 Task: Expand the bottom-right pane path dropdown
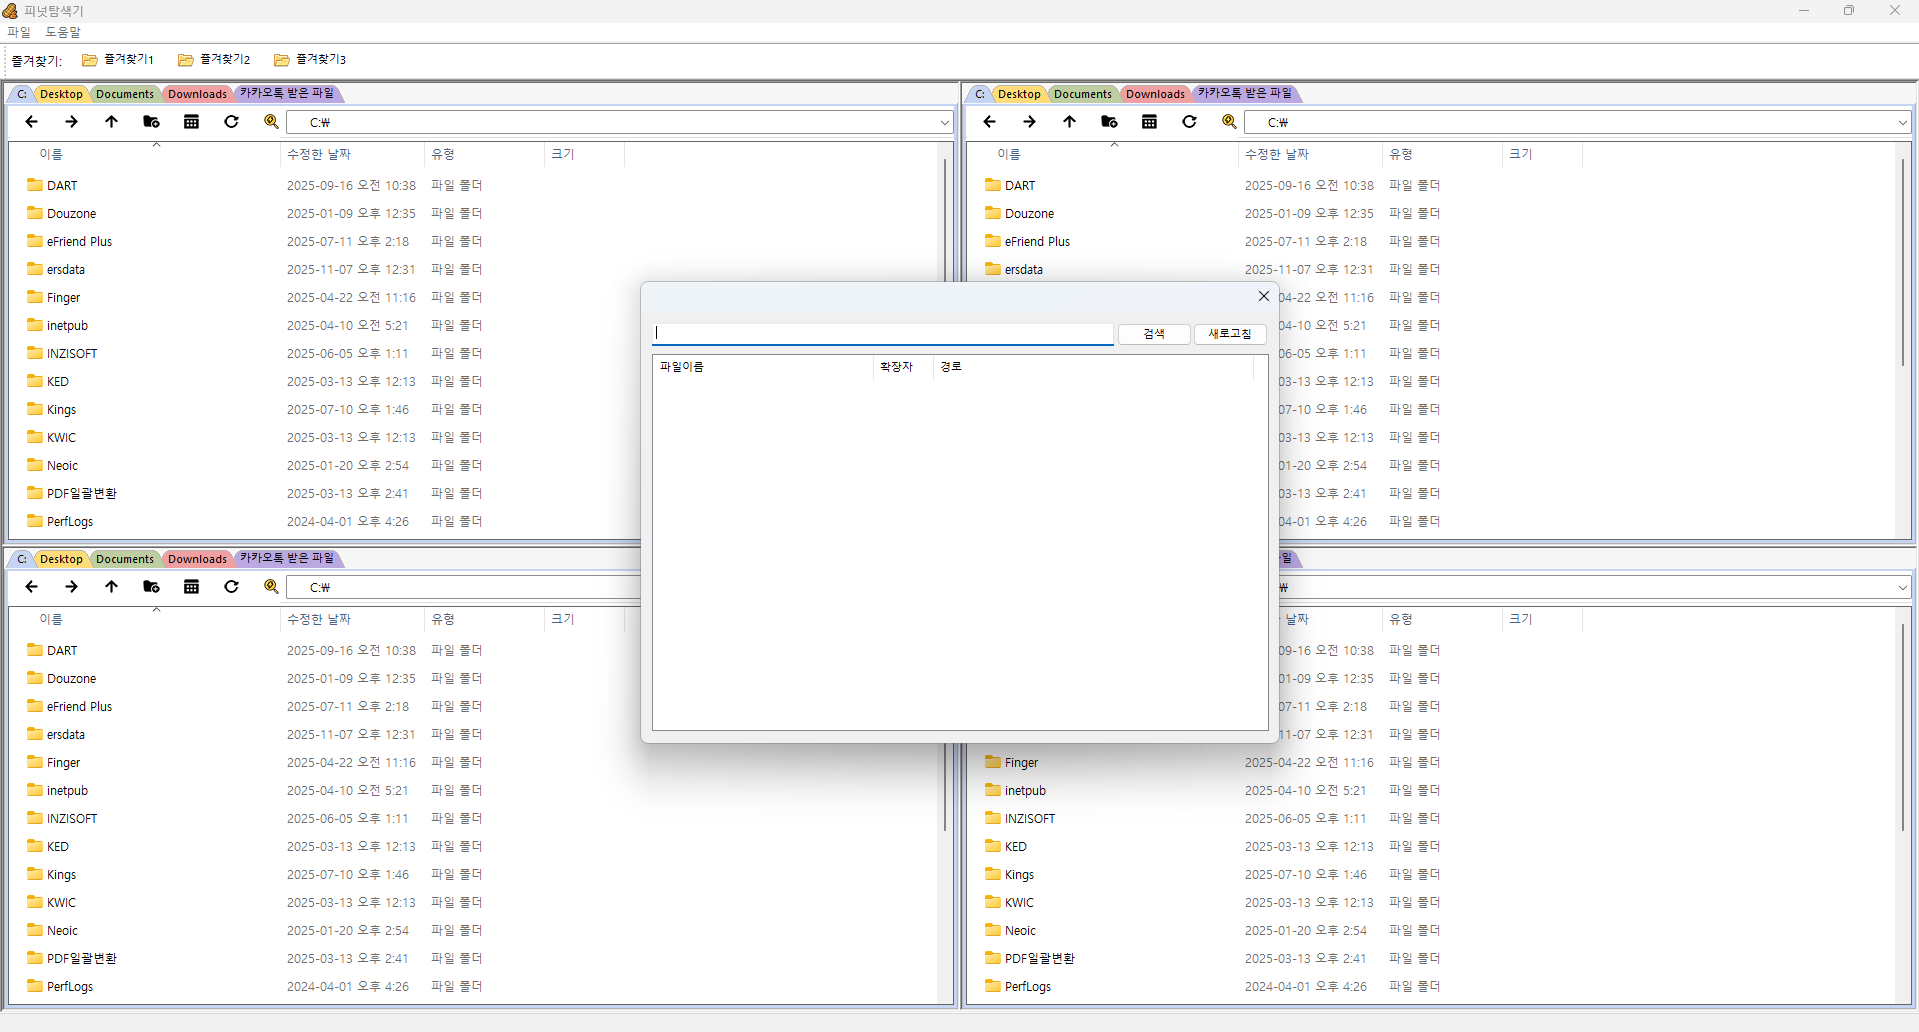point(1902,588)
